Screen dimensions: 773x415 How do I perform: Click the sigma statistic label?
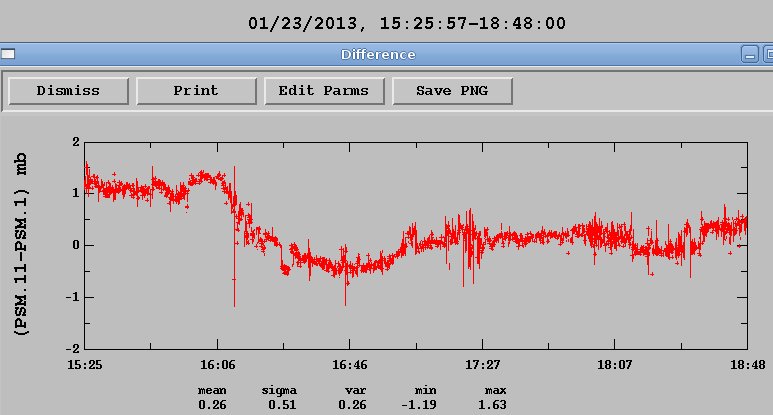click(279, 390)
